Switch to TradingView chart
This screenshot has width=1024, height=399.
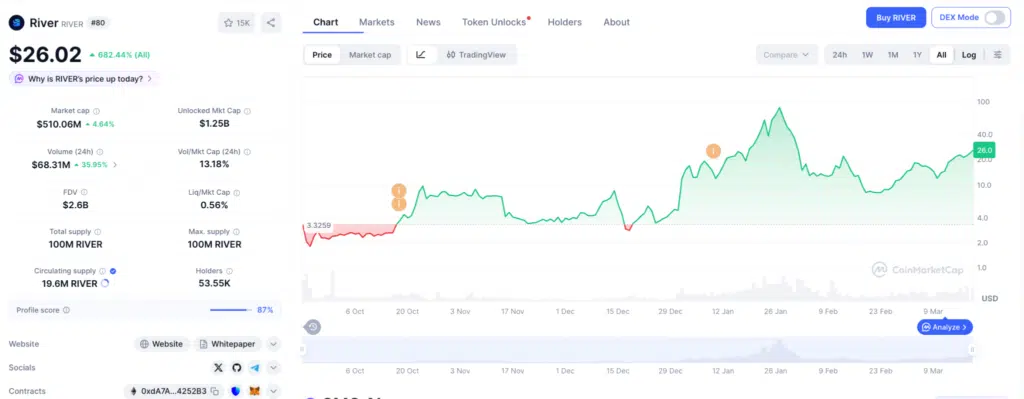click(x=476, y=55)
